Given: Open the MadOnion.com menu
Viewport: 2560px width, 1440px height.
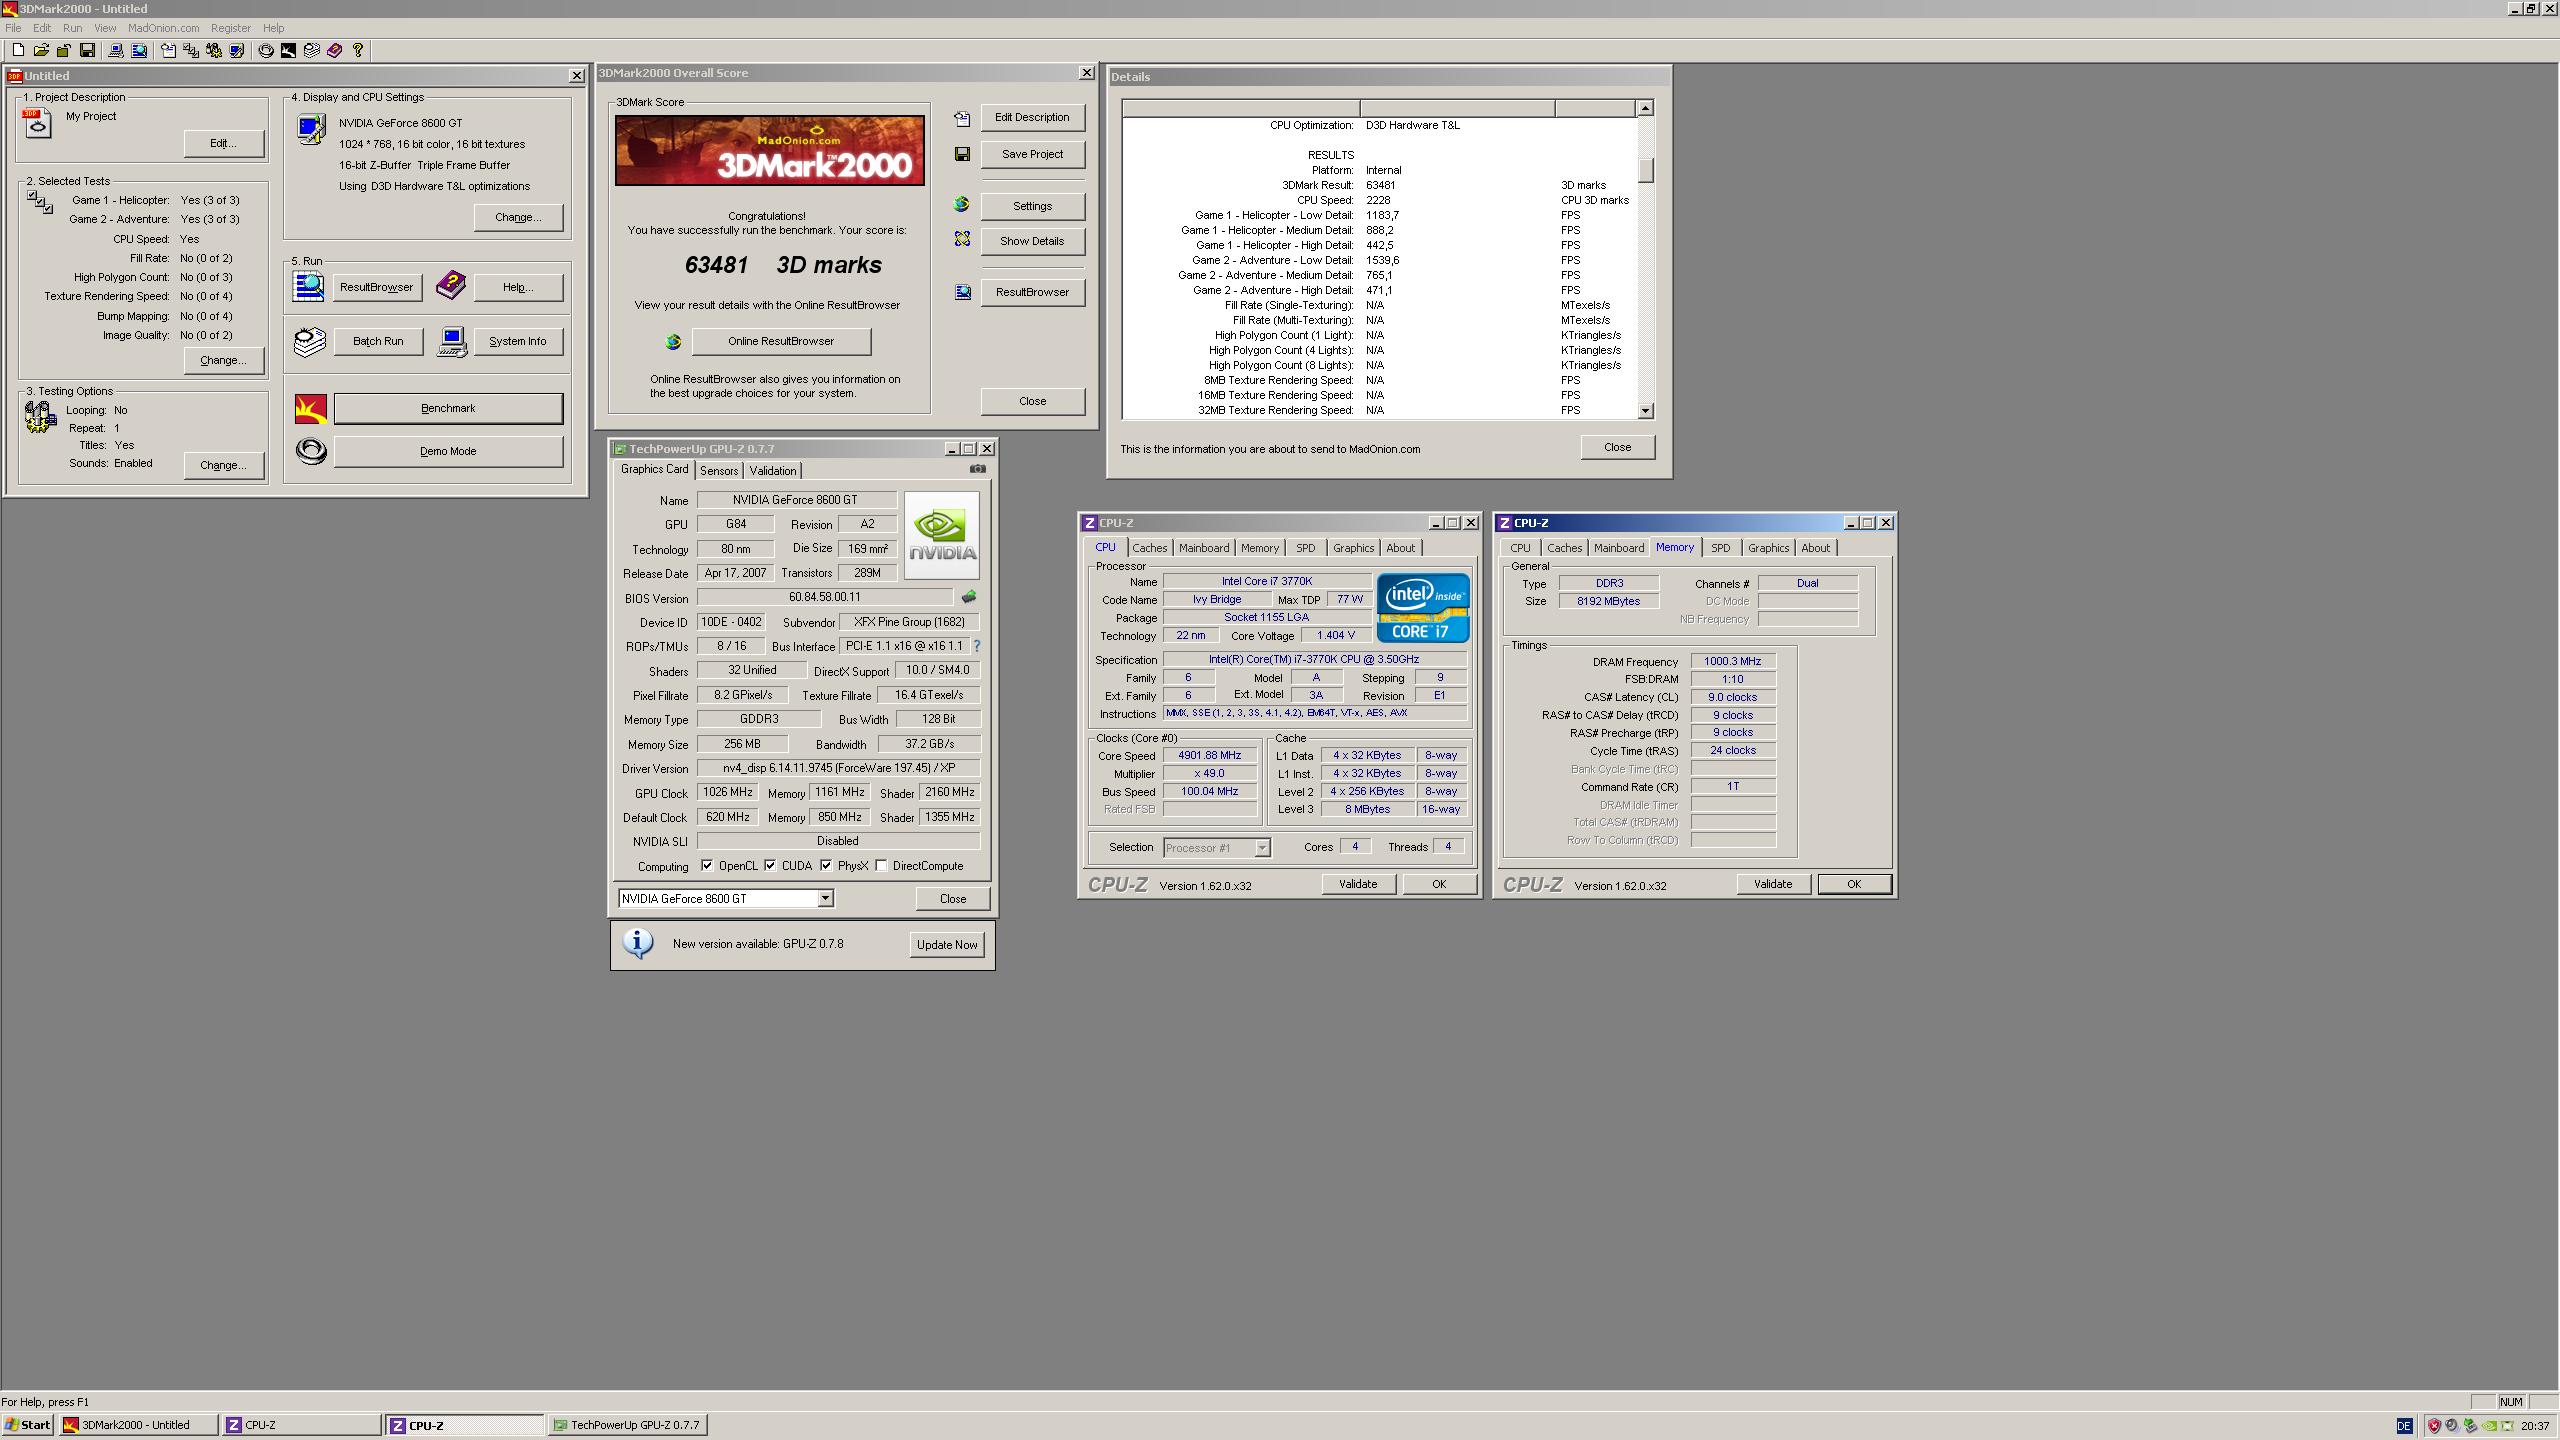Looking at the screenshot, I should pos(163,28).
